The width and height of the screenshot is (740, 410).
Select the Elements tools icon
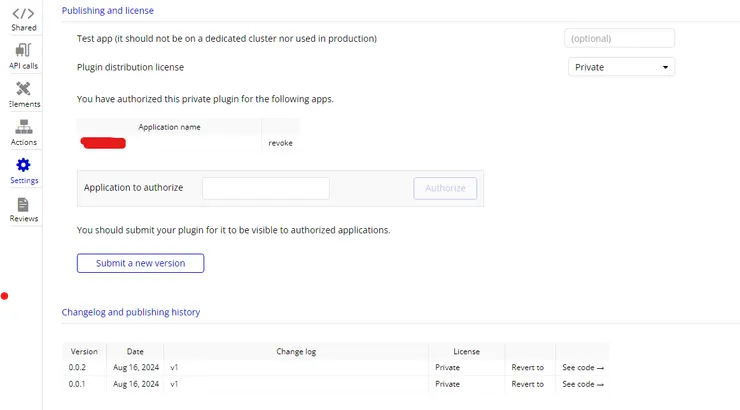24,89
